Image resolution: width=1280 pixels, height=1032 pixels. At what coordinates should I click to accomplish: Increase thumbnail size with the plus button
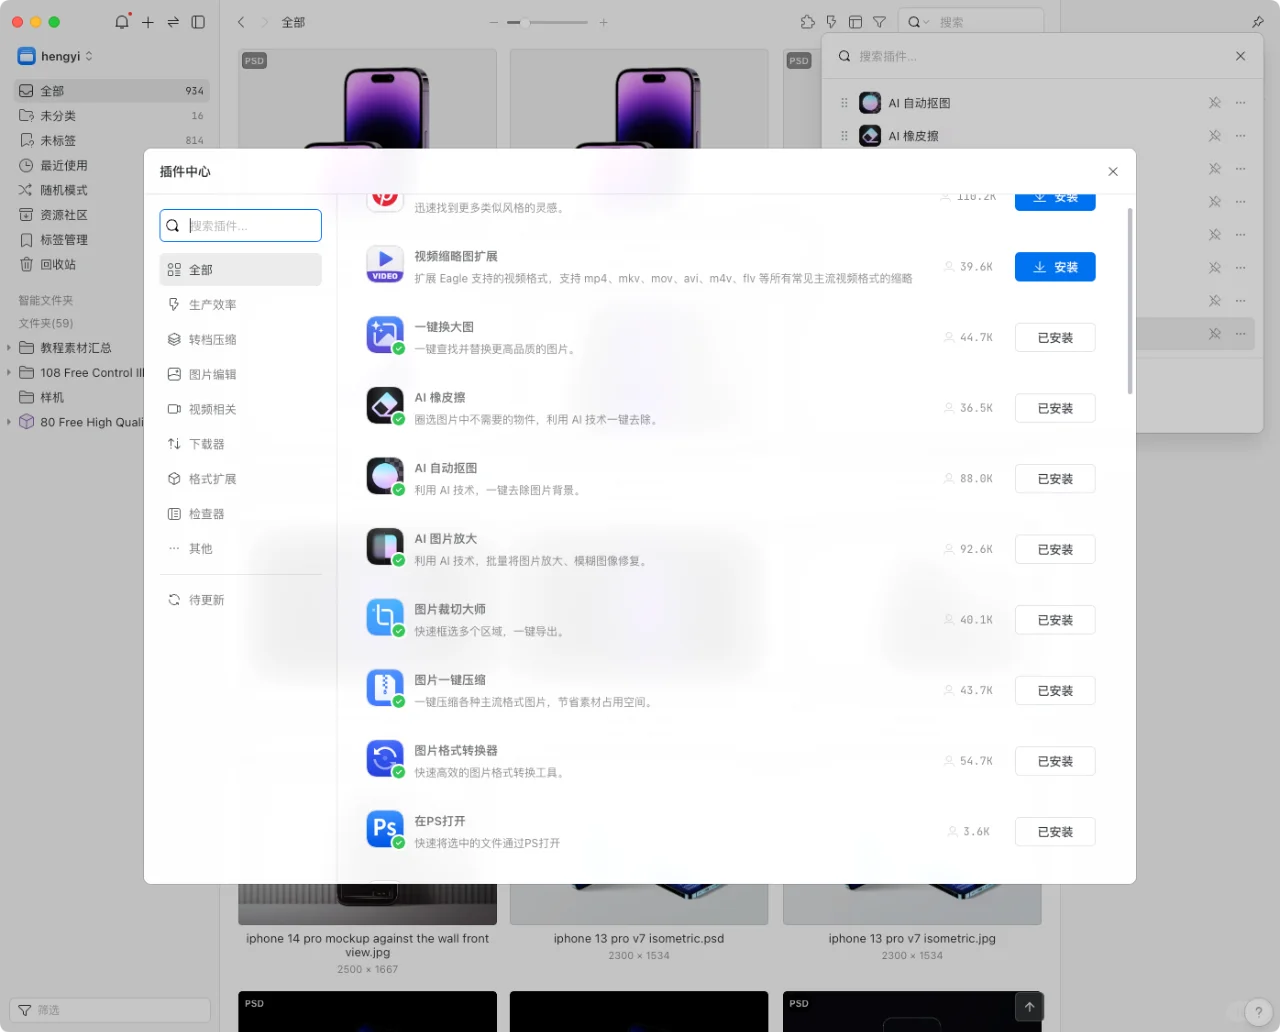[x=604, y=22]
